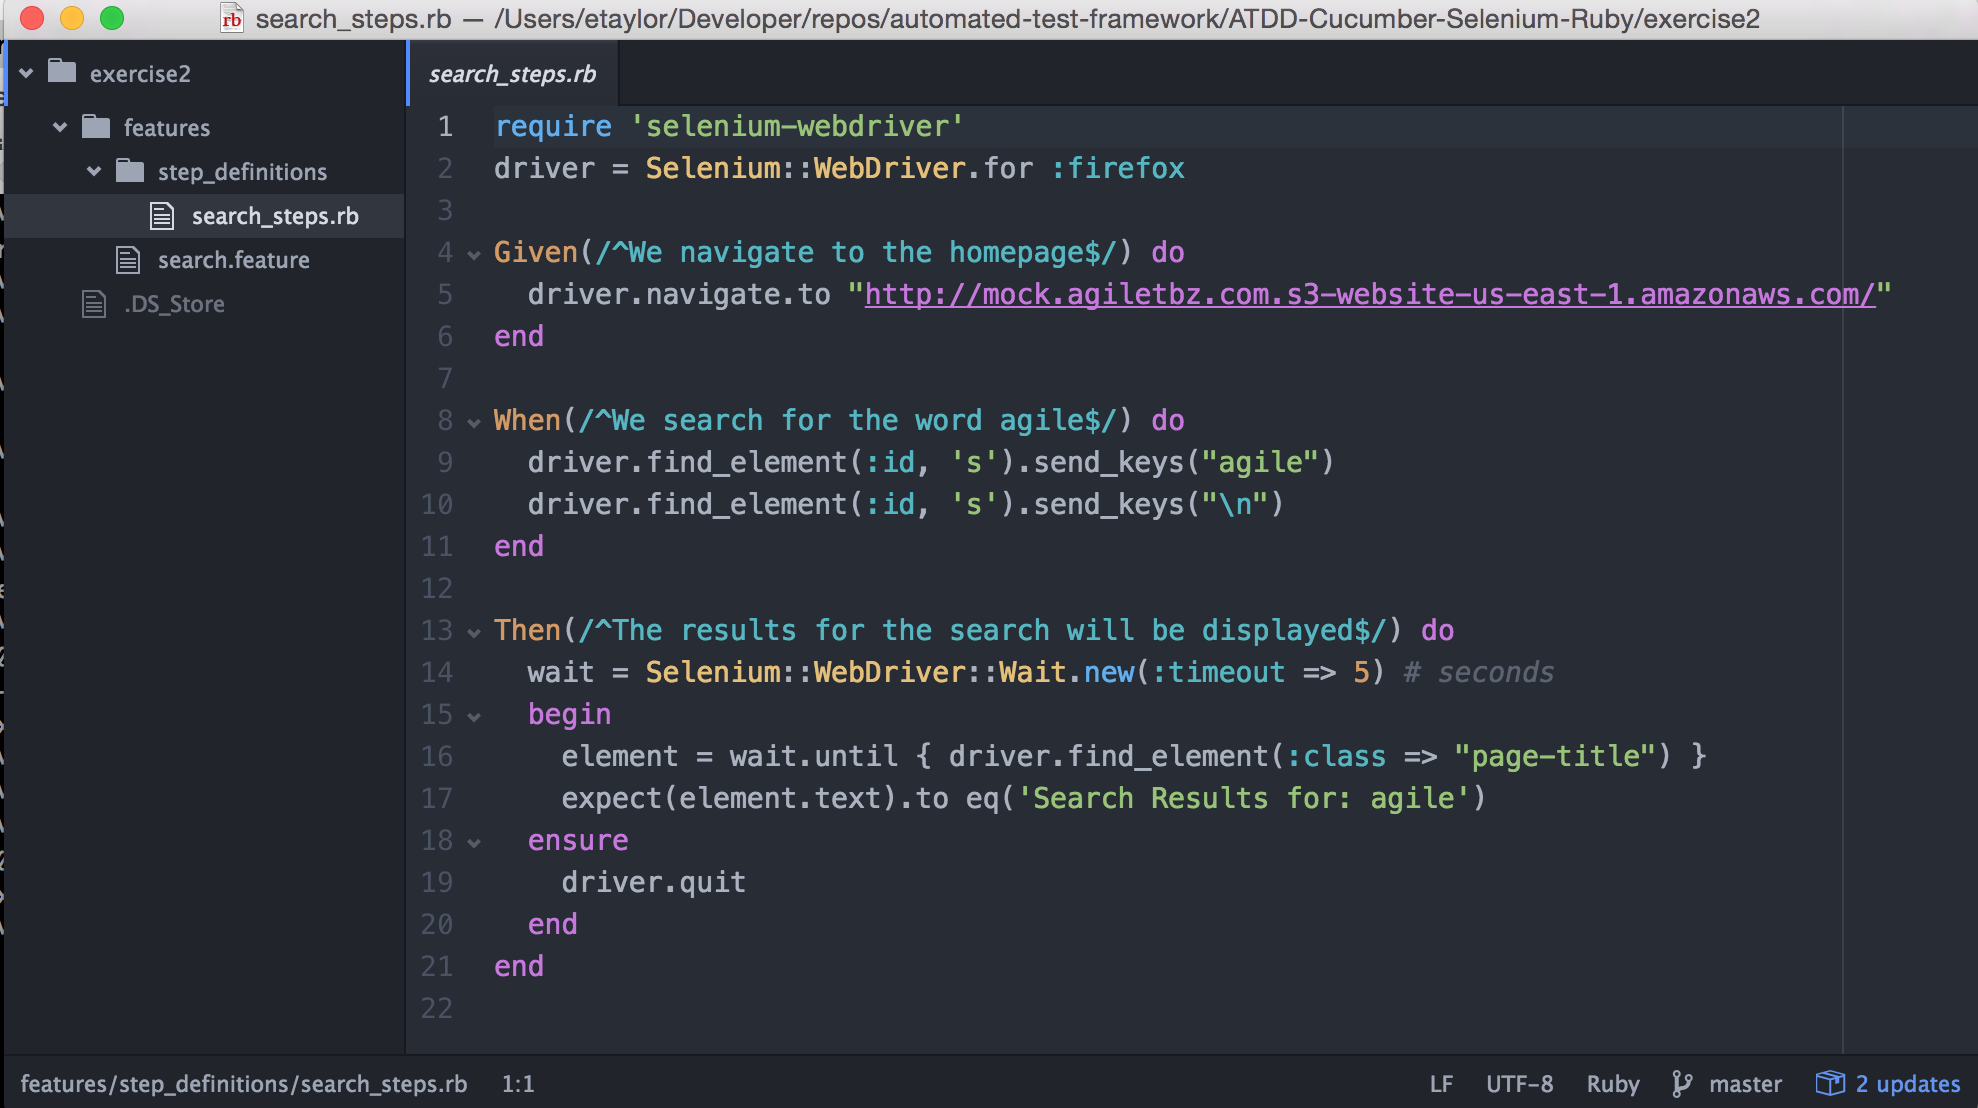1978x1108 pixels.
Task: Click 'wait.until' on line 16
Action: pyautogui.click(x=813, y=756)
